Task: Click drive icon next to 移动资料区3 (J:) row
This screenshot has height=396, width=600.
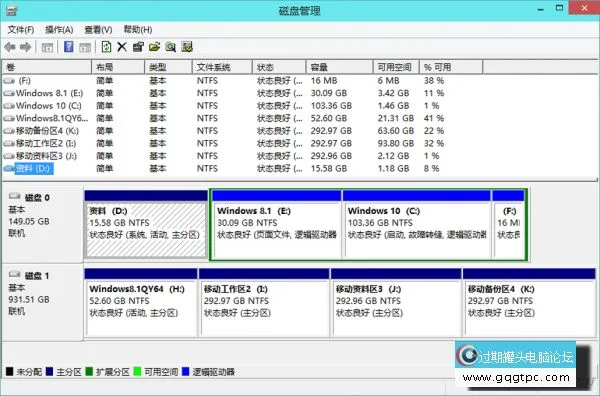Action: (9, 156)
